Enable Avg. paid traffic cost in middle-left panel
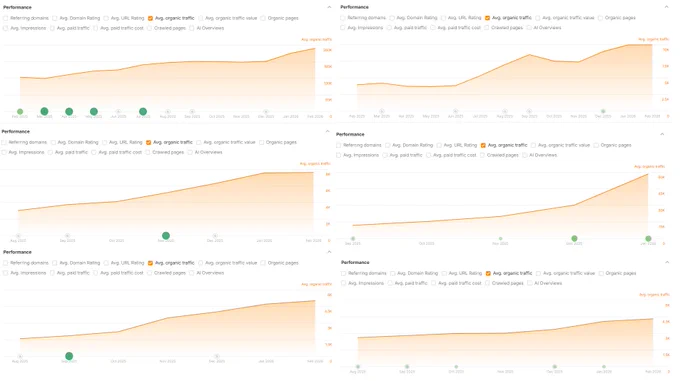The height and width of the screenshot is (381, 680). (94, 152)
